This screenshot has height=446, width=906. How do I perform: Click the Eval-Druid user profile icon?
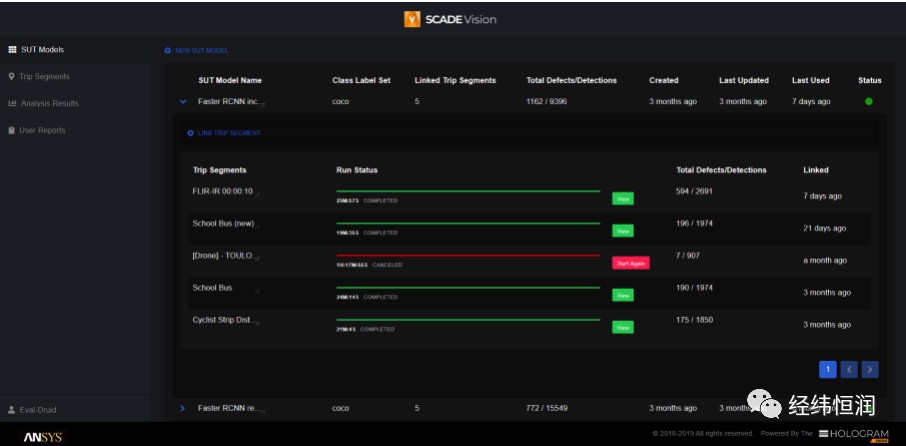(12, 410)
